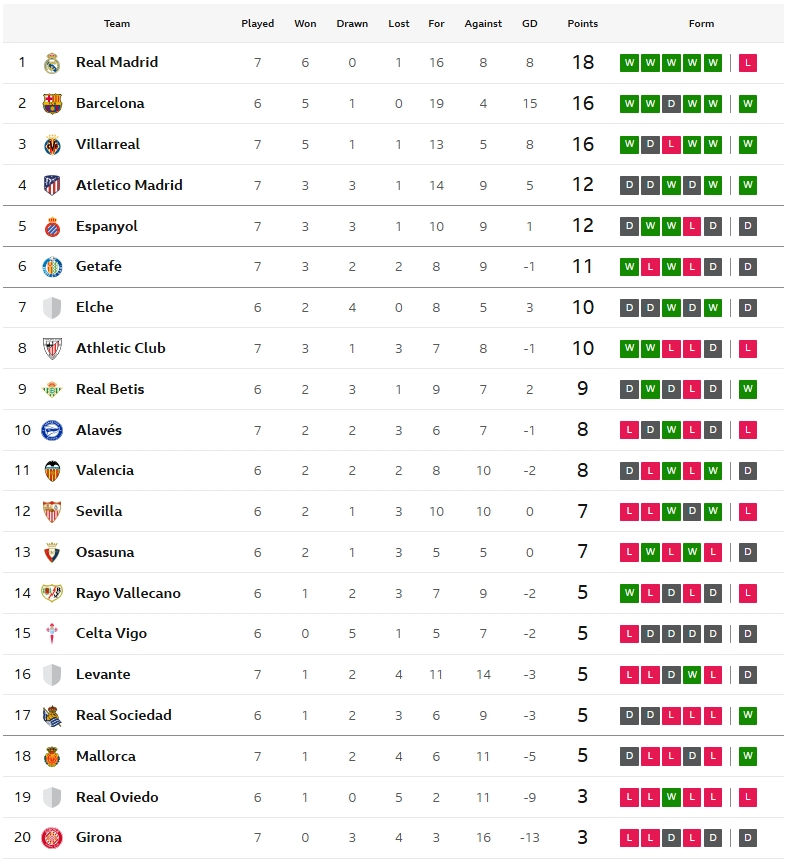Click the Barcelona club crest
This screenshot has width=786, height=860.
coord(52,104)
